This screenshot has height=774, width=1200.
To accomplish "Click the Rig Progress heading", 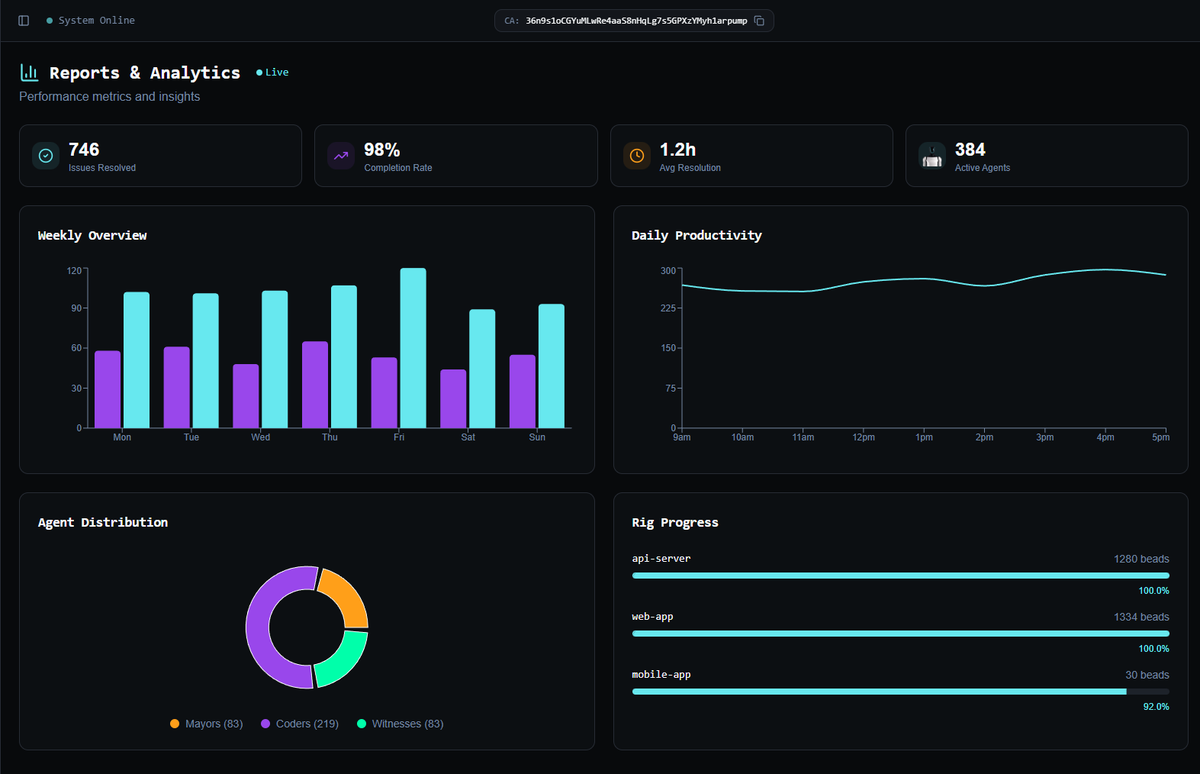I will pyautogui.click(x=675, y=522).
